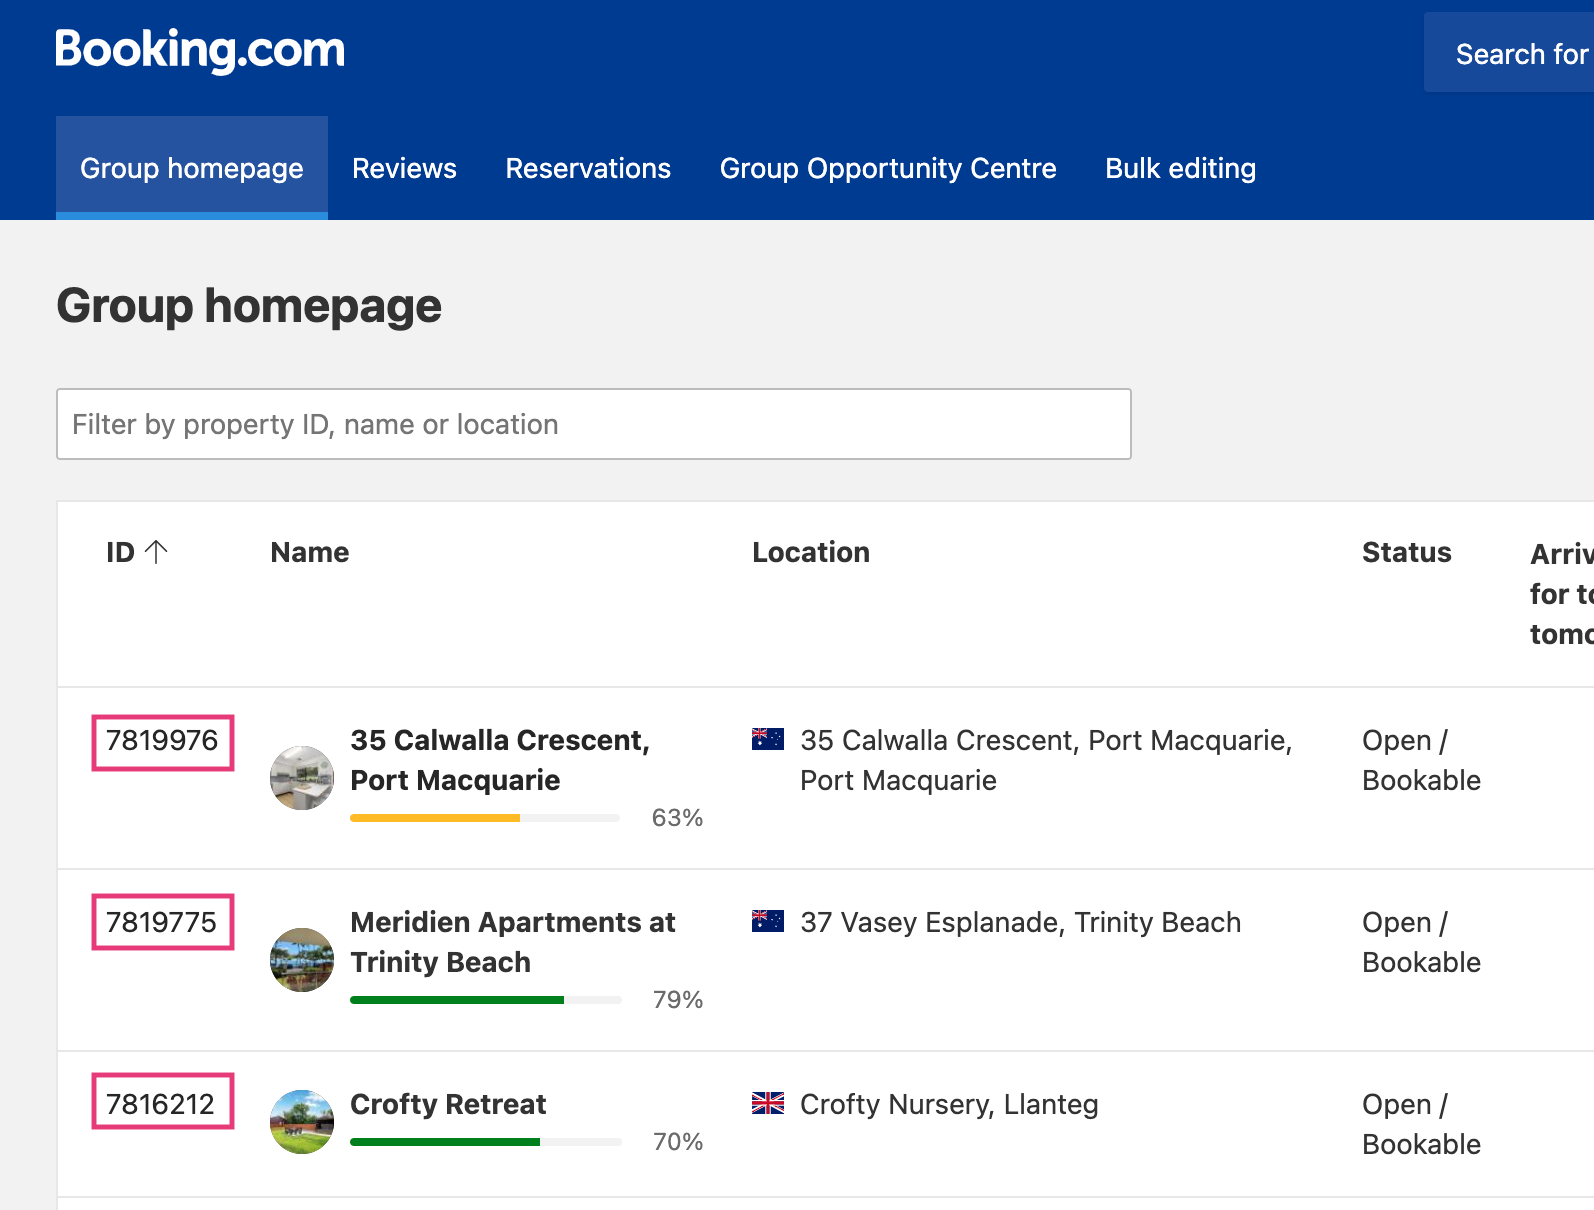Click the 63% score bar for Calwalla Crescent
The width and height of the screenshot is (1594, 1210).
point(485,818)
